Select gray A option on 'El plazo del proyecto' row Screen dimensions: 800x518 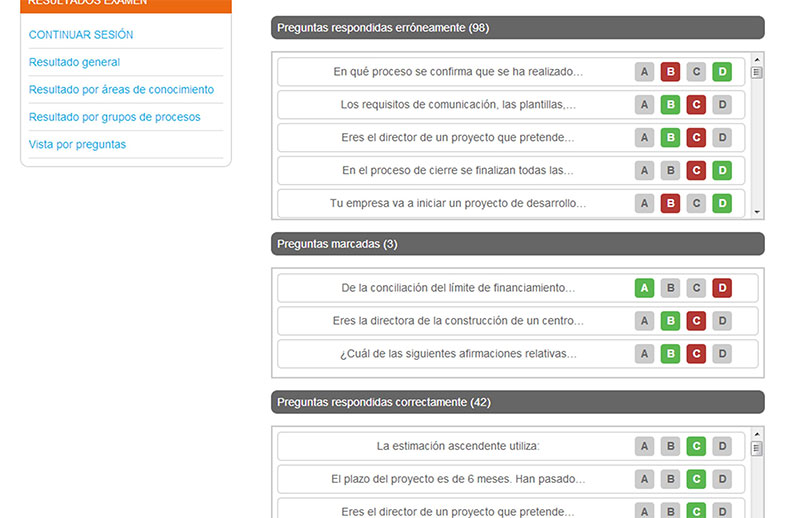pyautogui.click(x=645, y=479)
